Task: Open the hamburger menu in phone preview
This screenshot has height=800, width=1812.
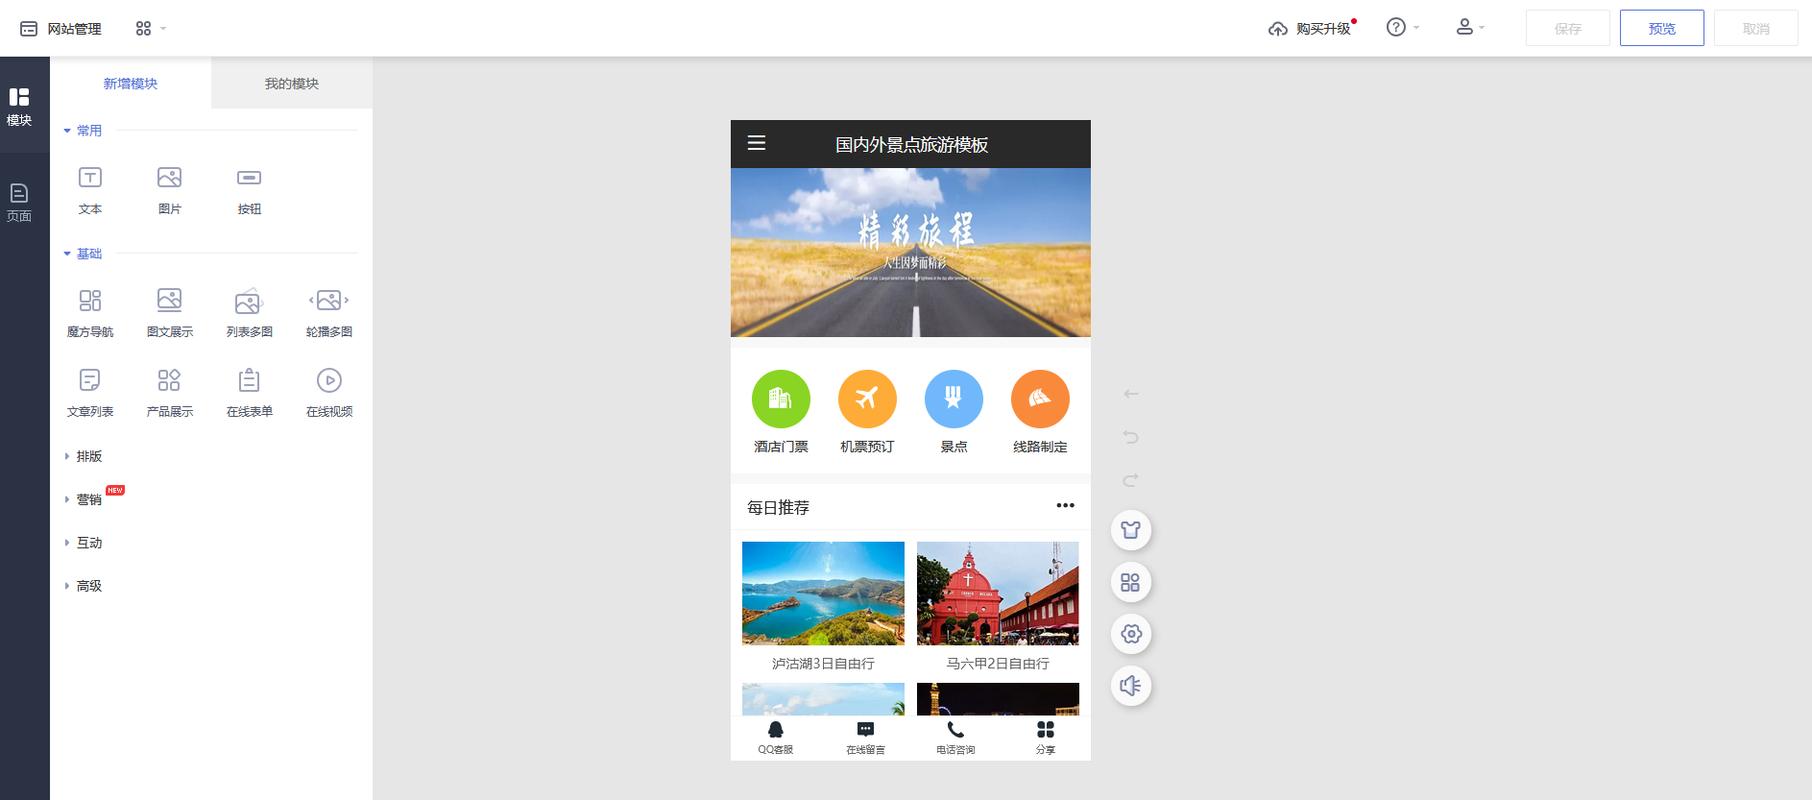Action: pos(757,143)
